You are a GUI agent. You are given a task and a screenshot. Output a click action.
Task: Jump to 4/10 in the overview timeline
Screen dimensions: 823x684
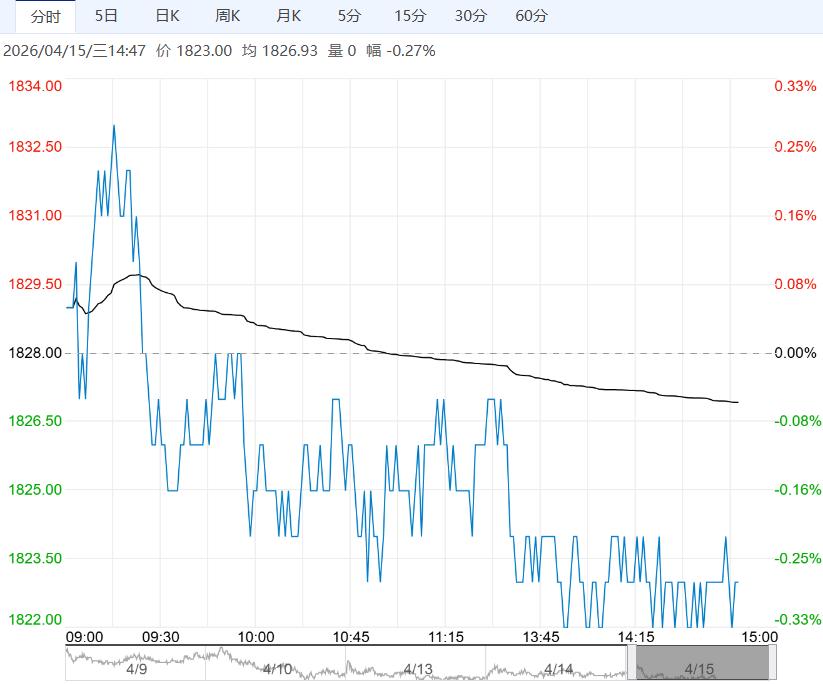(x=277, y=669)
